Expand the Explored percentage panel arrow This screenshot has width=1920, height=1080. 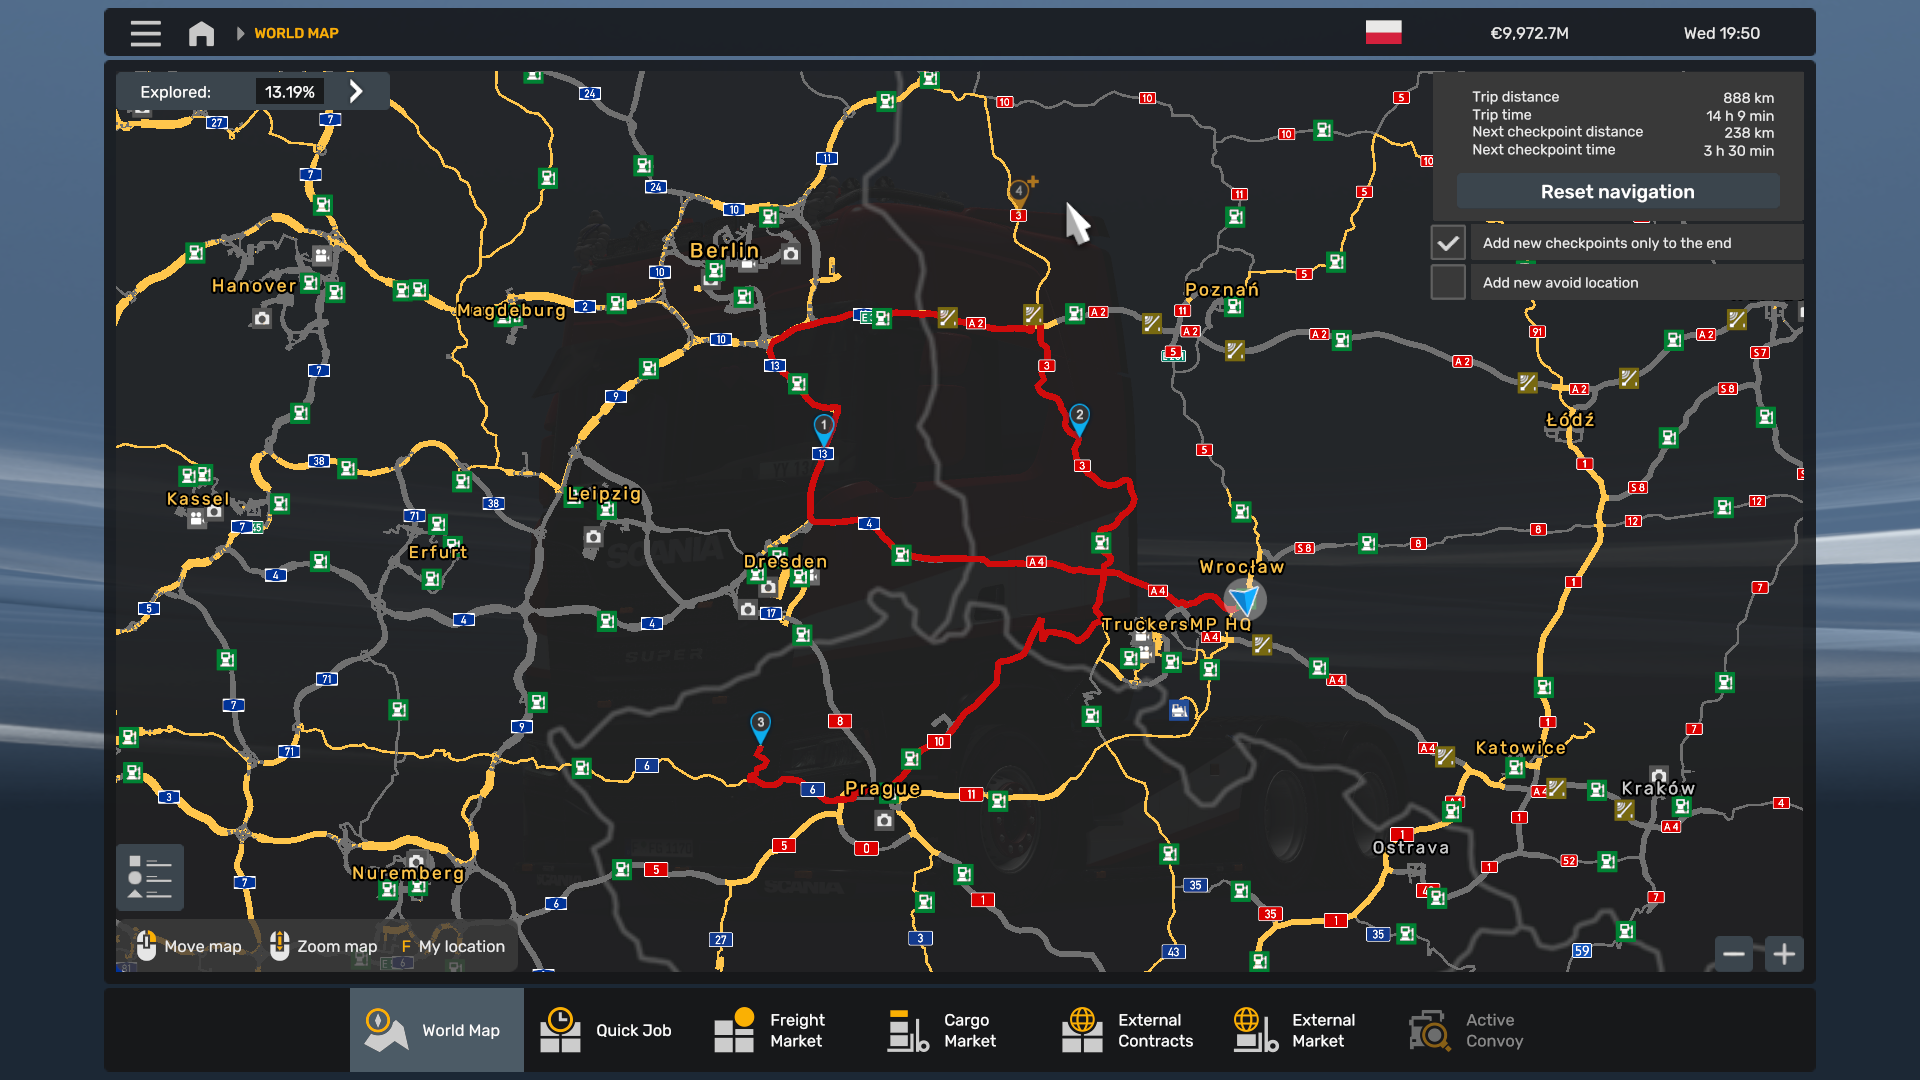(x=356, y=92)
